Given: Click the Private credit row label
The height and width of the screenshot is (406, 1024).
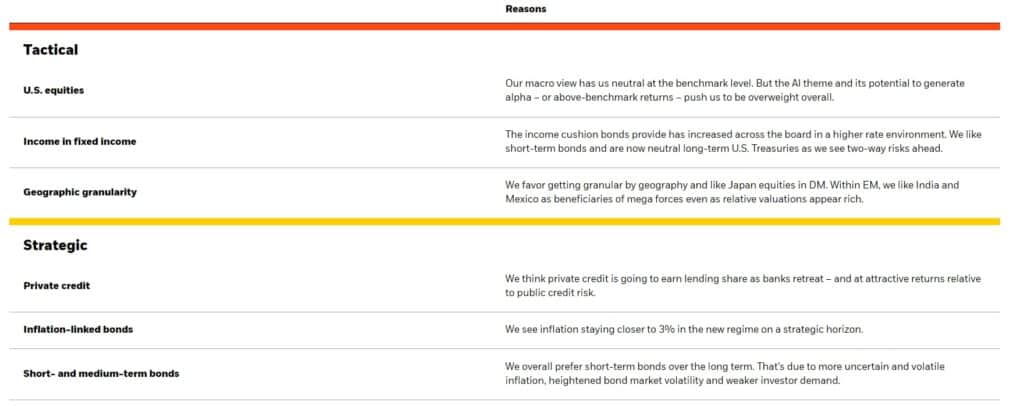Looking at the screenshot, I should 57,286.
